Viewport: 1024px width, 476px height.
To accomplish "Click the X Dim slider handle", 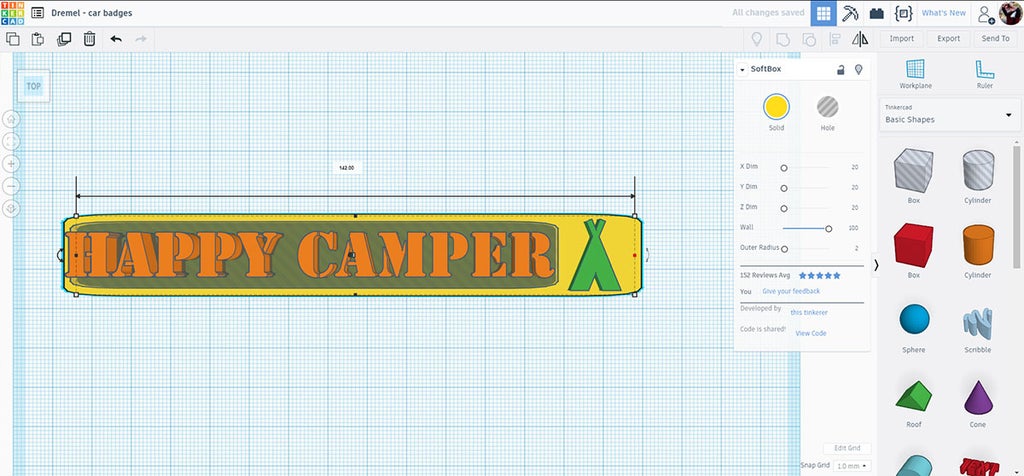I will click(784, 168).
